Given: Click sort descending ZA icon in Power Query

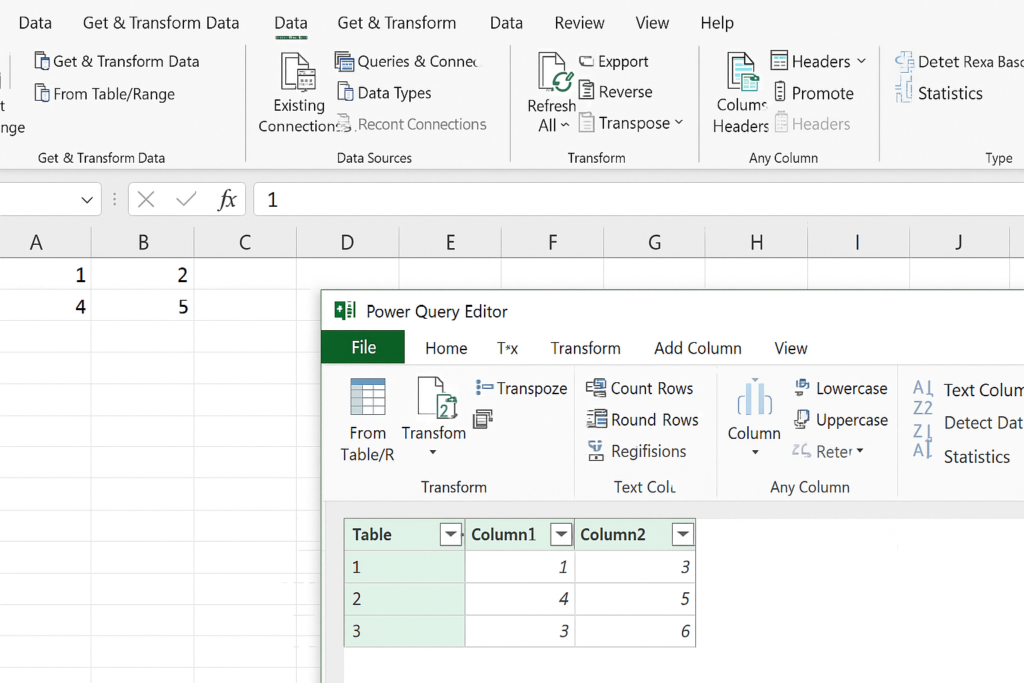Looking at the screenshot, I should point(923,441).
